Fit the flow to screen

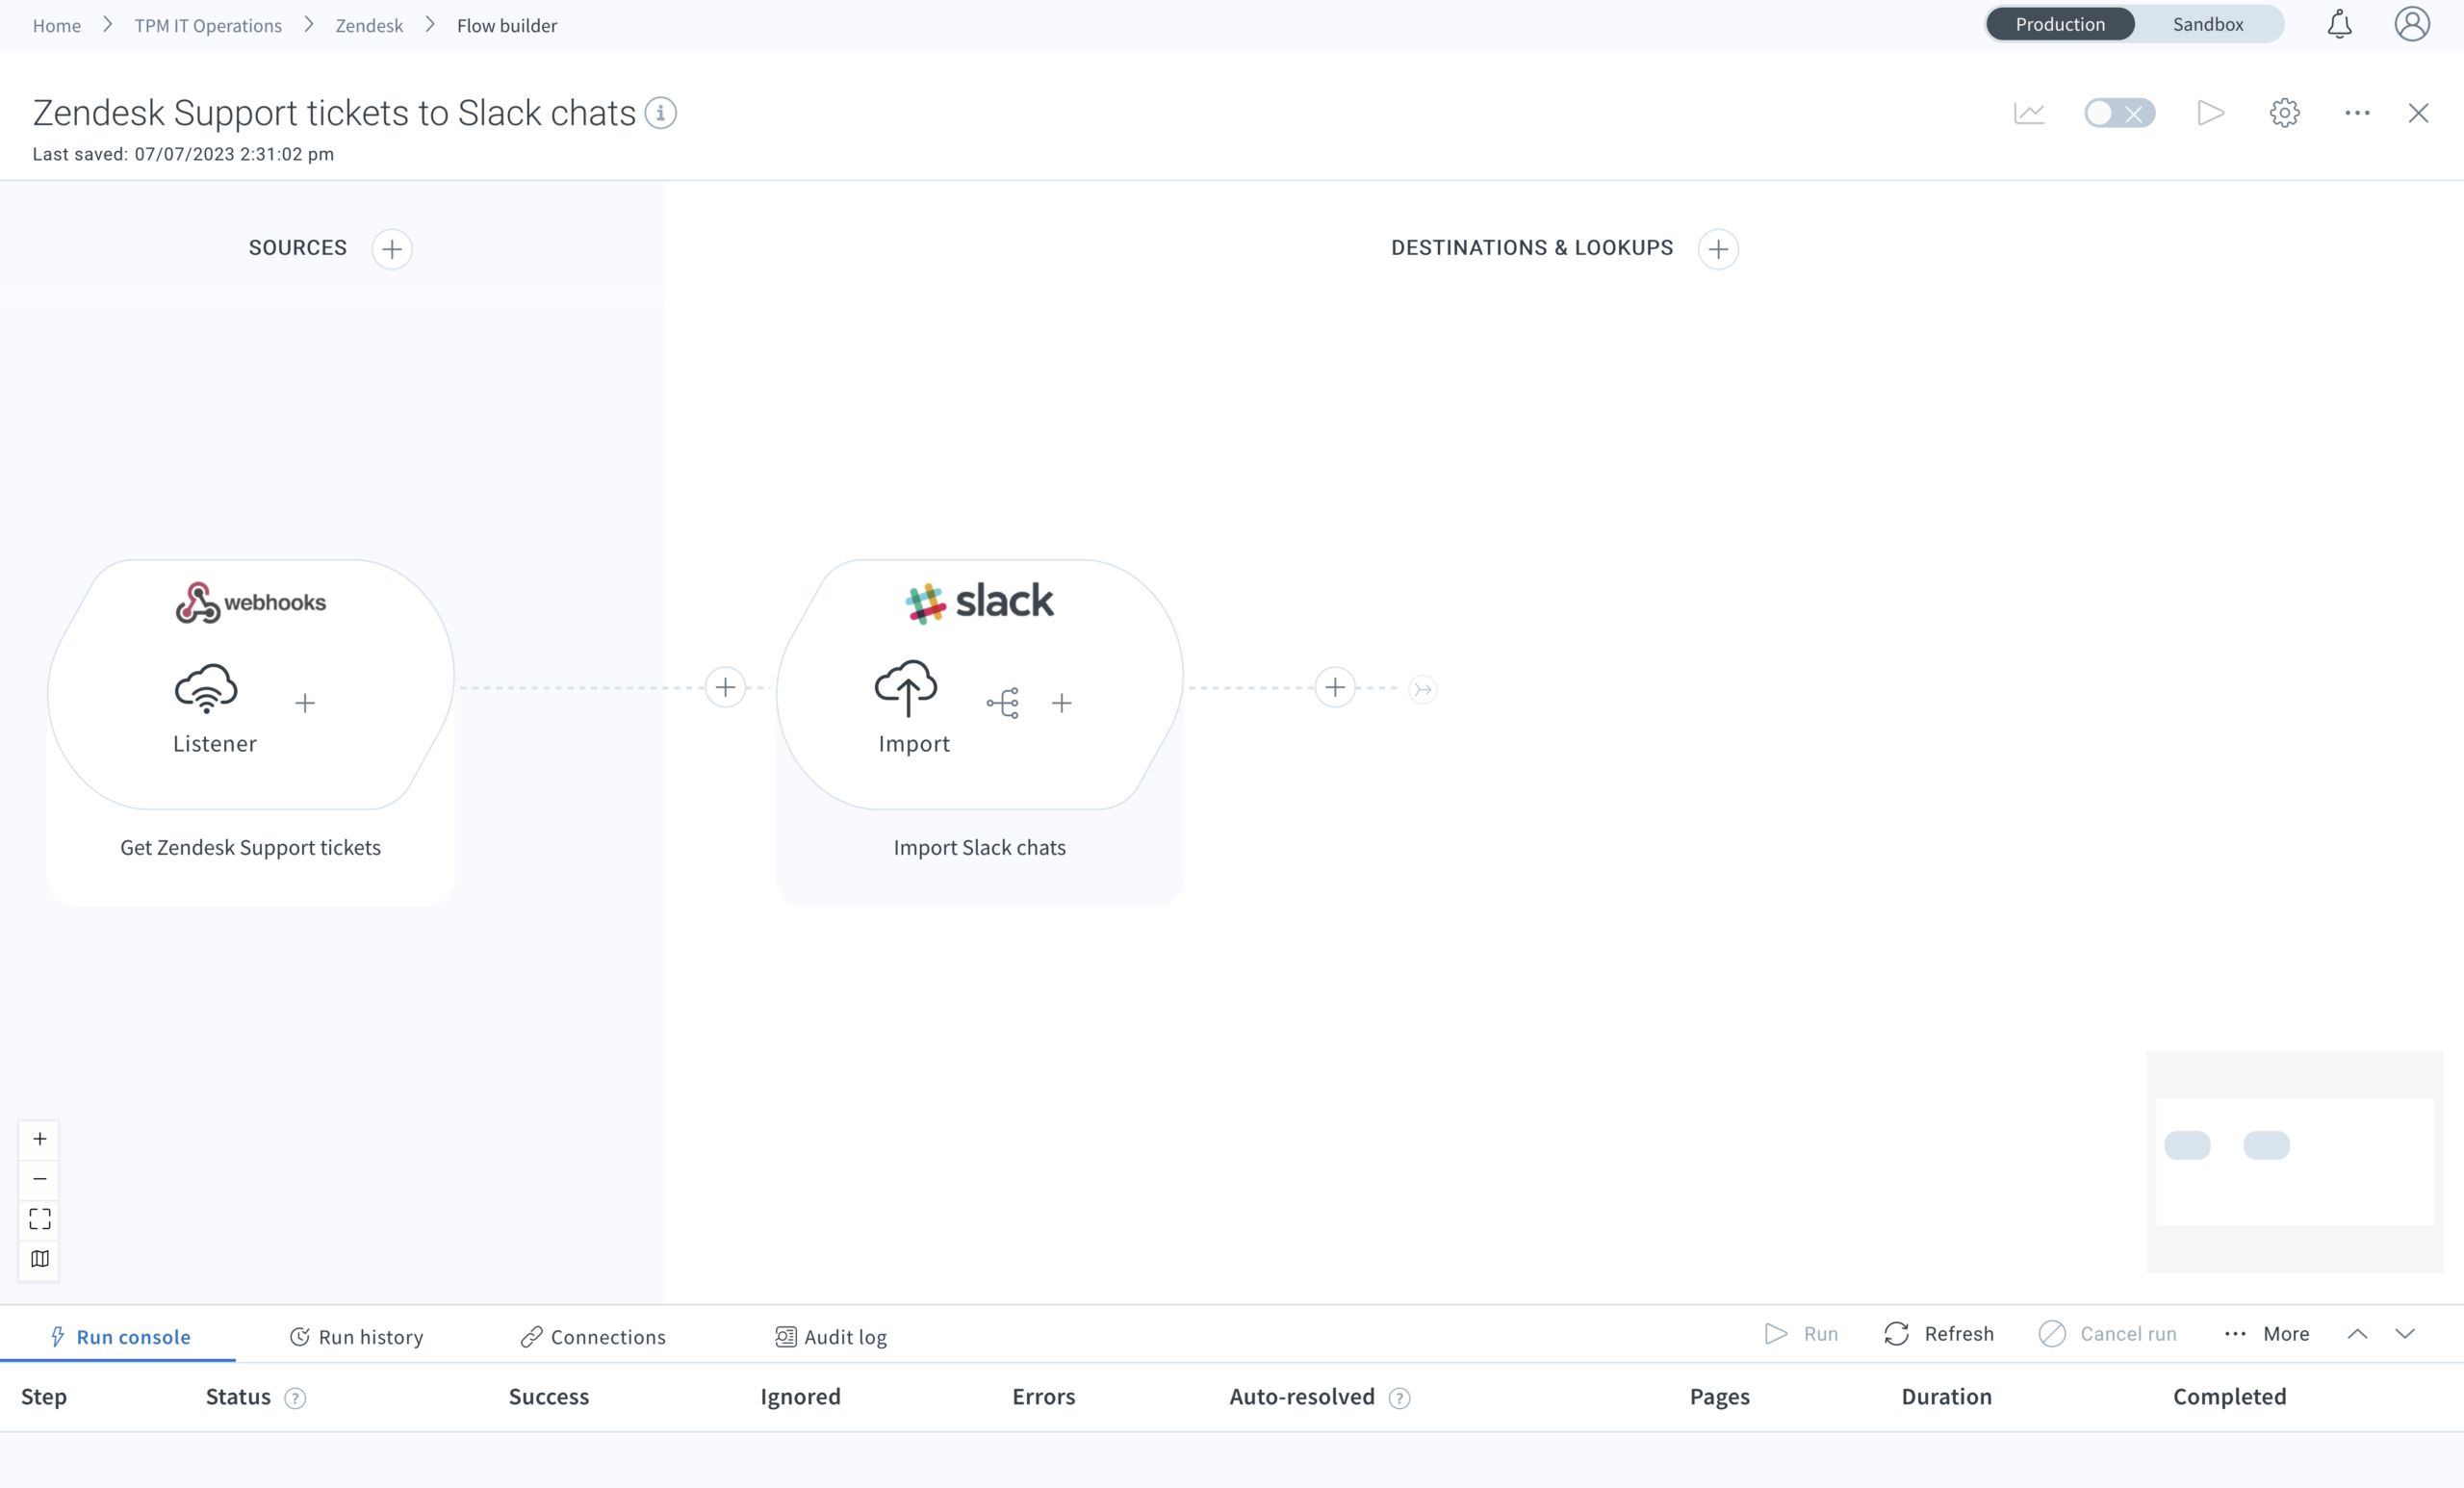tap(40, 1219)
